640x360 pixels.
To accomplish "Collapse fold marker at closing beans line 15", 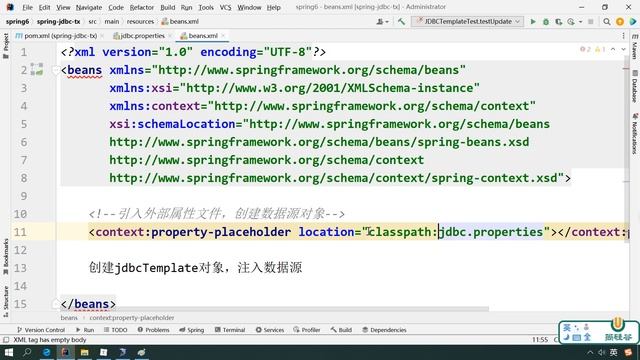I will pyautogui.click(x=56, y=304).
